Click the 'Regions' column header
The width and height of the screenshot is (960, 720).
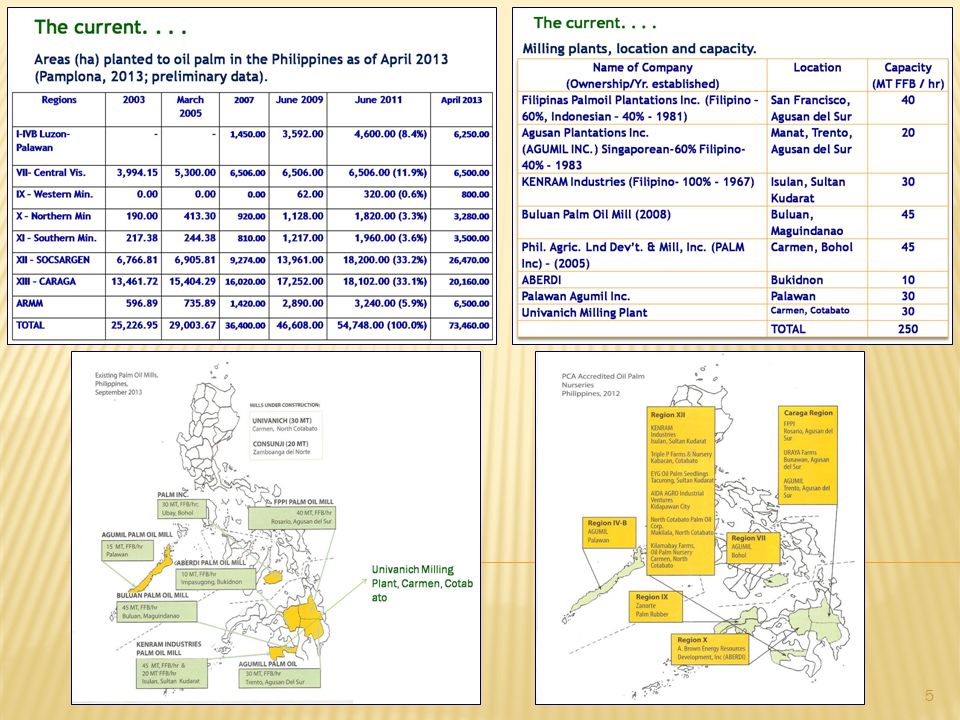[x=59, y=100]
